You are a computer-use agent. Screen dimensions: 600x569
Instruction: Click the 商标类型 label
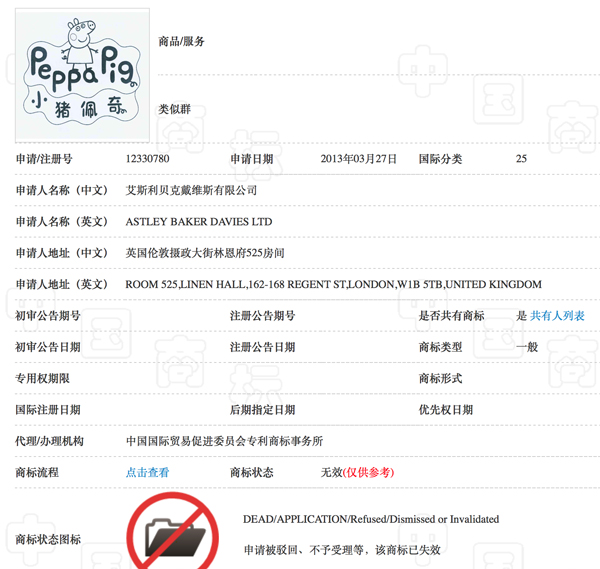pyautogui.click(x=440, y=347)
